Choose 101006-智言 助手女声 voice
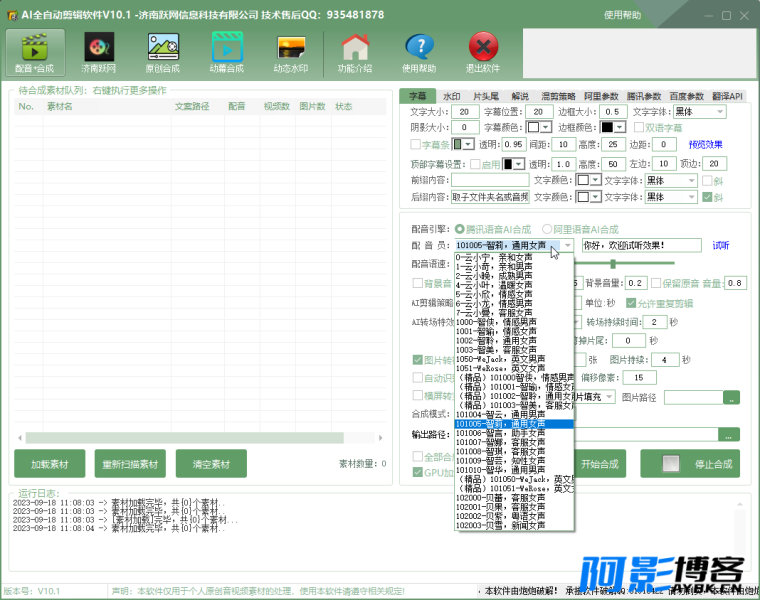The height and width of the screenshot is (600, 760). [x=514, y=433]
